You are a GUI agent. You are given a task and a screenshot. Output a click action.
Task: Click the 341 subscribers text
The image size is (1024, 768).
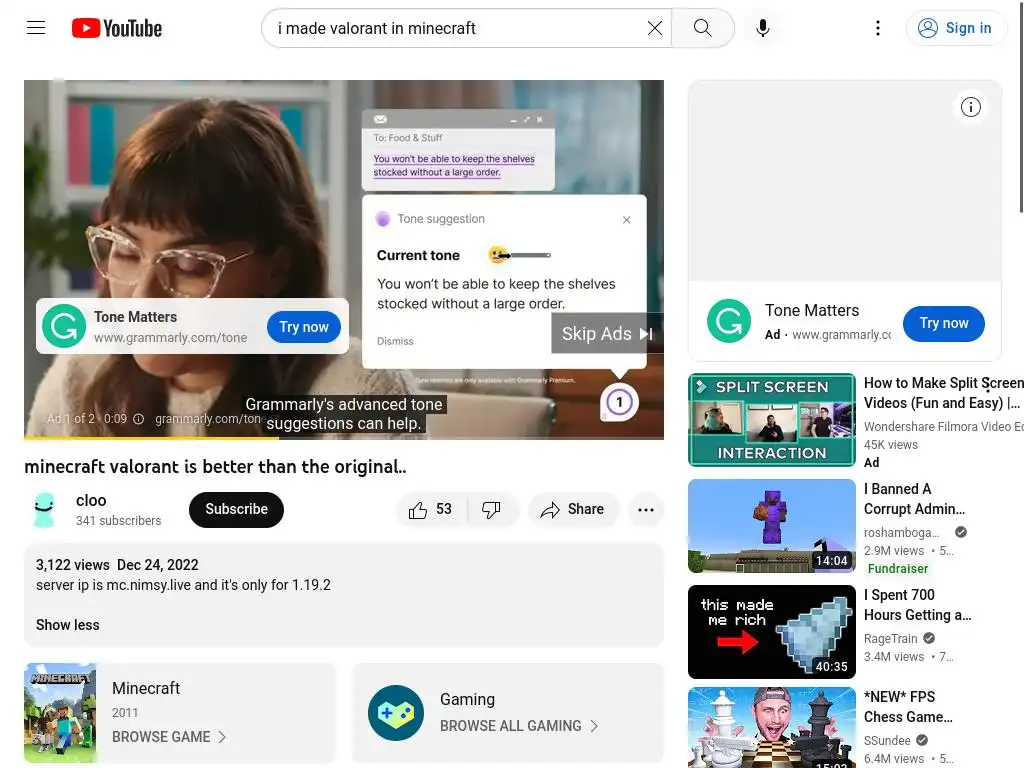pyautogui.click(x=118, y=520)
